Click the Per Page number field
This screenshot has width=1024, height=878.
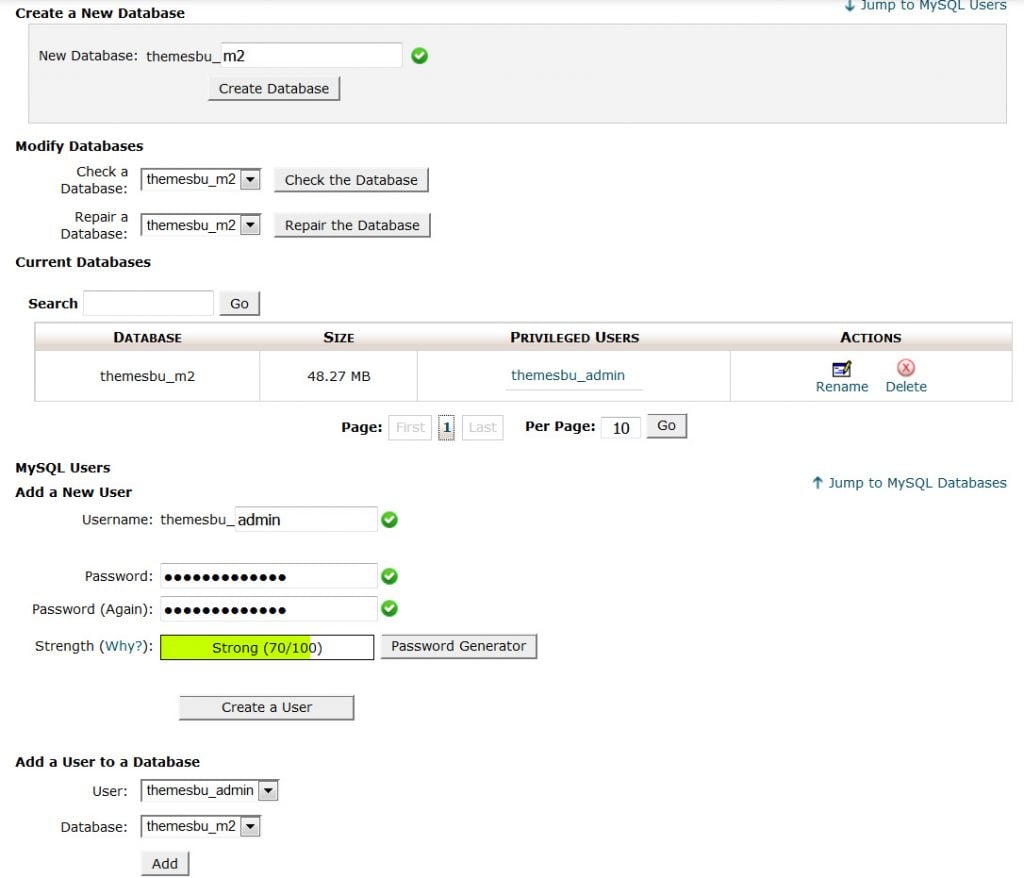coord(621,428)
